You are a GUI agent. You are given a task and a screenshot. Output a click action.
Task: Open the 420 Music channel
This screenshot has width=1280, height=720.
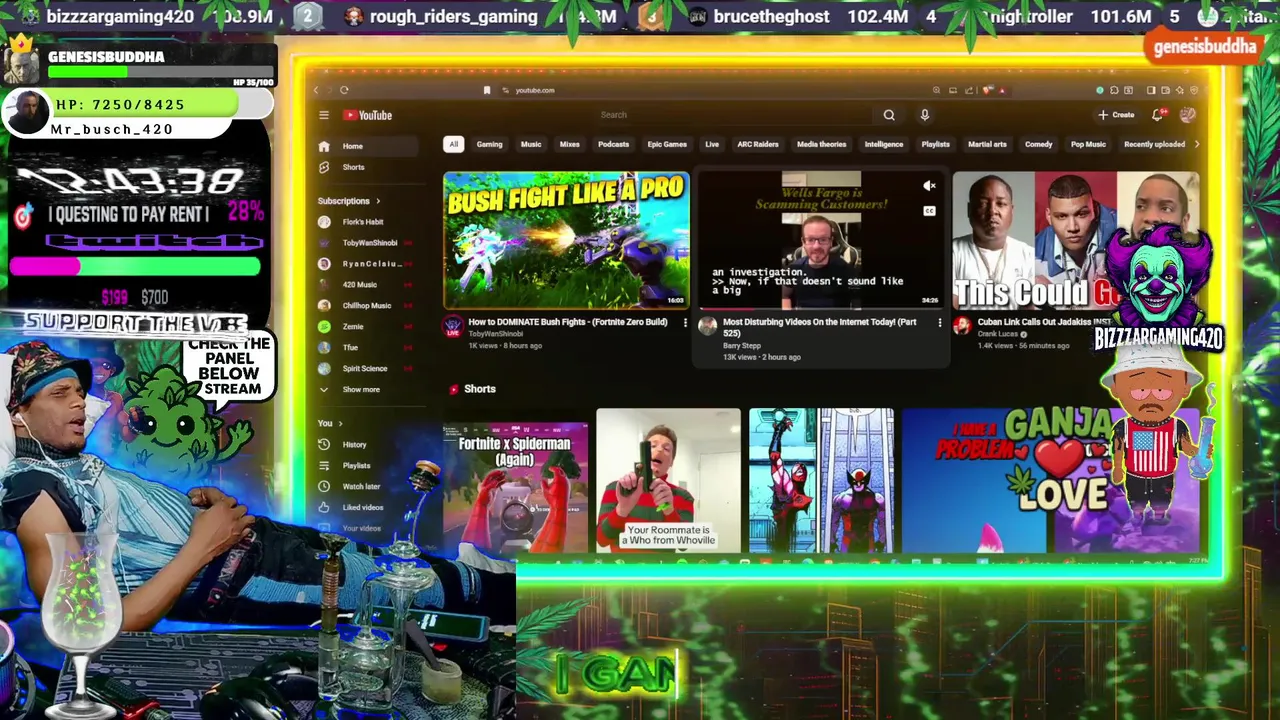(365, 285)
